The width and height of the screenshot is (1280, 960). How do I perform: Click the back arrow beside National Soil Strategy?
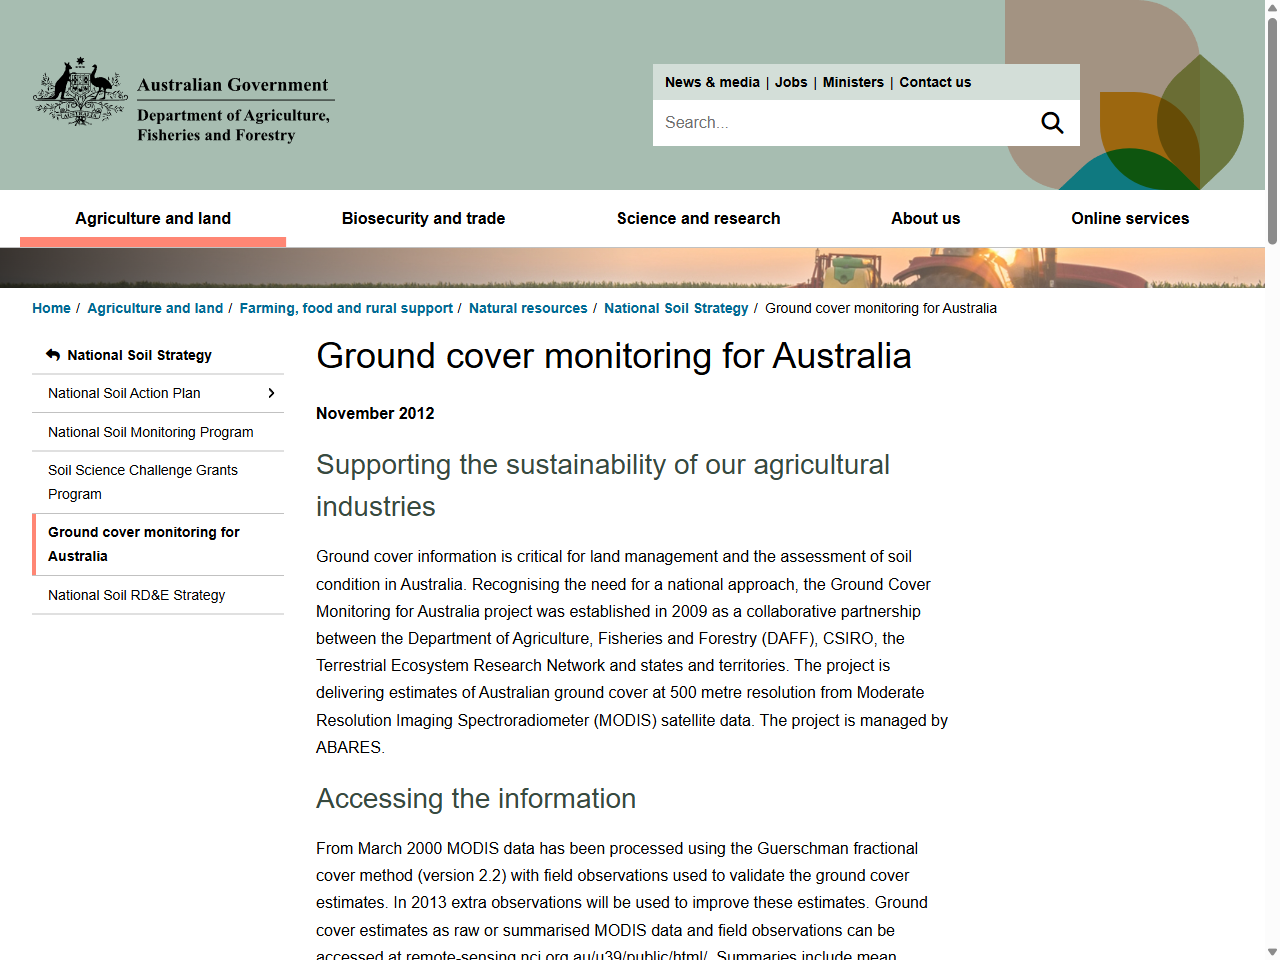click(x=53, y=355)
